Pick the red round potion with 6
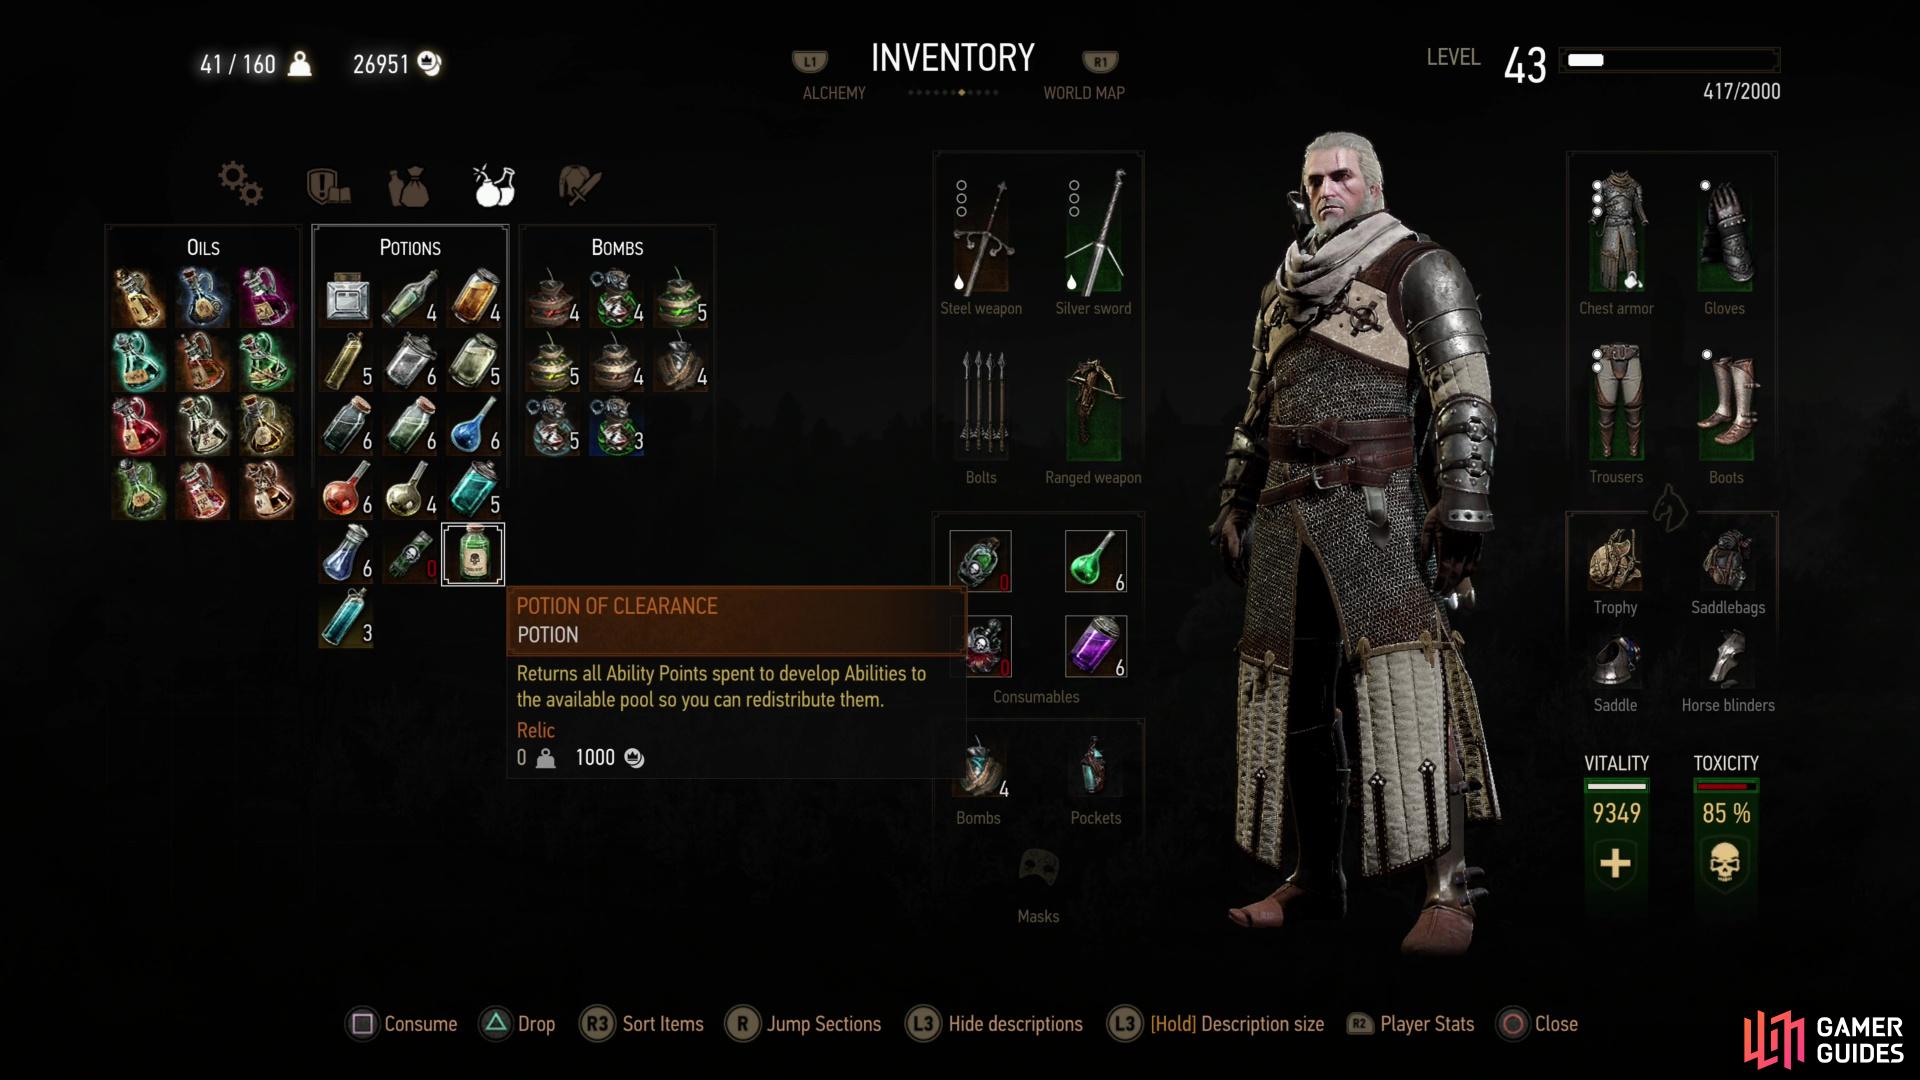1920x1080 pixels. [346, 489]
